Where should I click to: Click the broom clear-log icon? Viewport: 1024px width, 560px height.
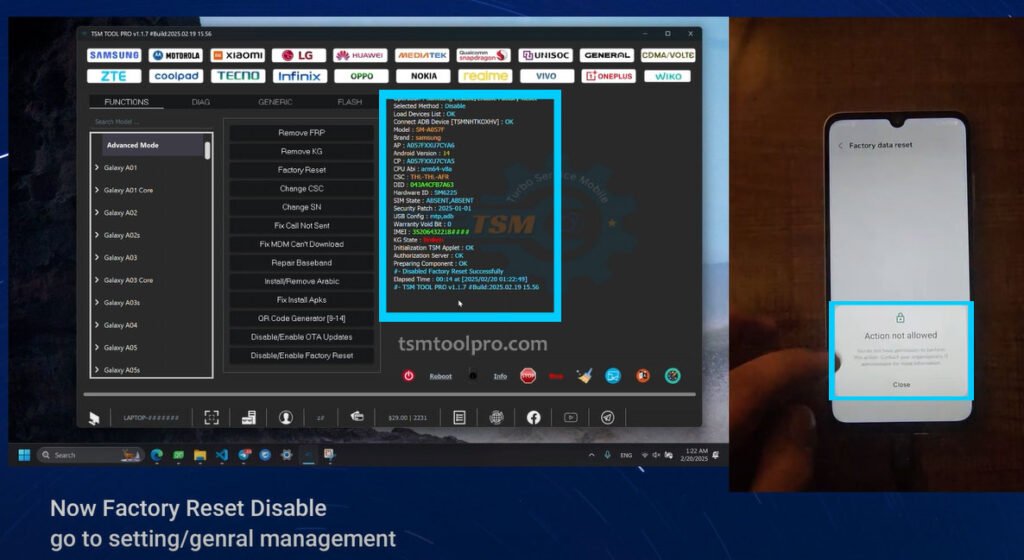point(584,376)
